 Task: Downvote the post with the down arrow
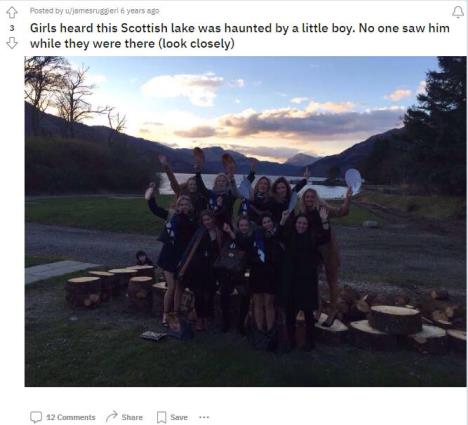coord(12,43)
